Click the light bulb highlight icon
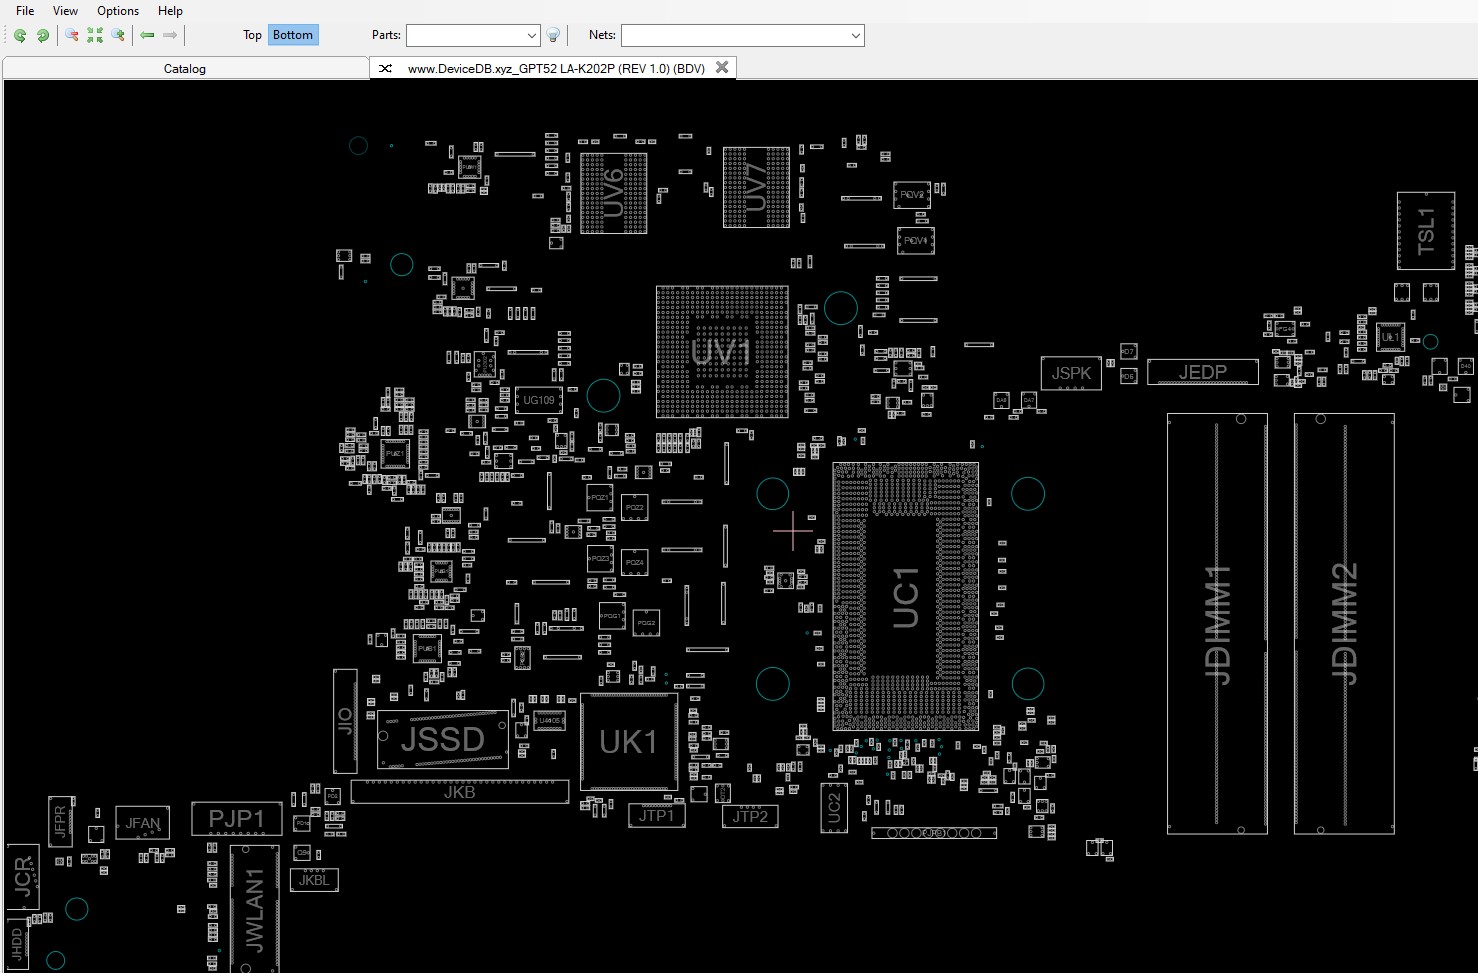1478x973 pixels. pyautogui.click(x=553, y=35)
